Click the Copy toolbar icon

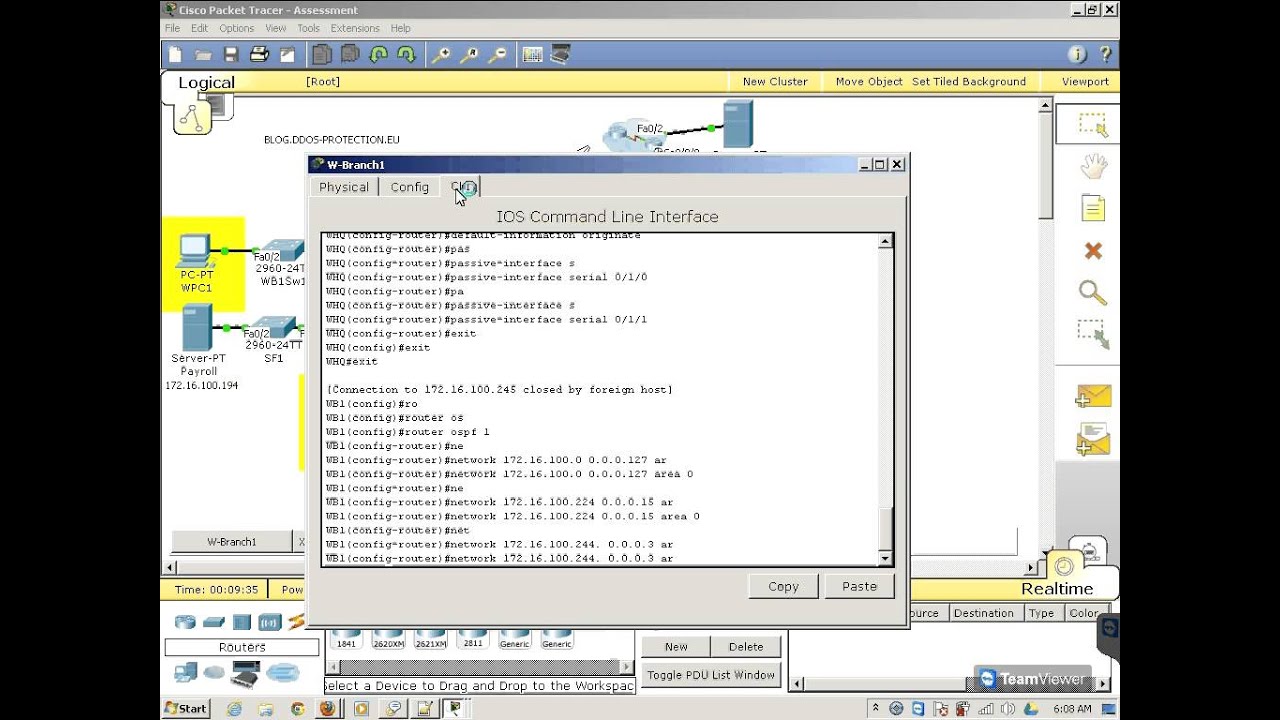[x=322, y=55]
